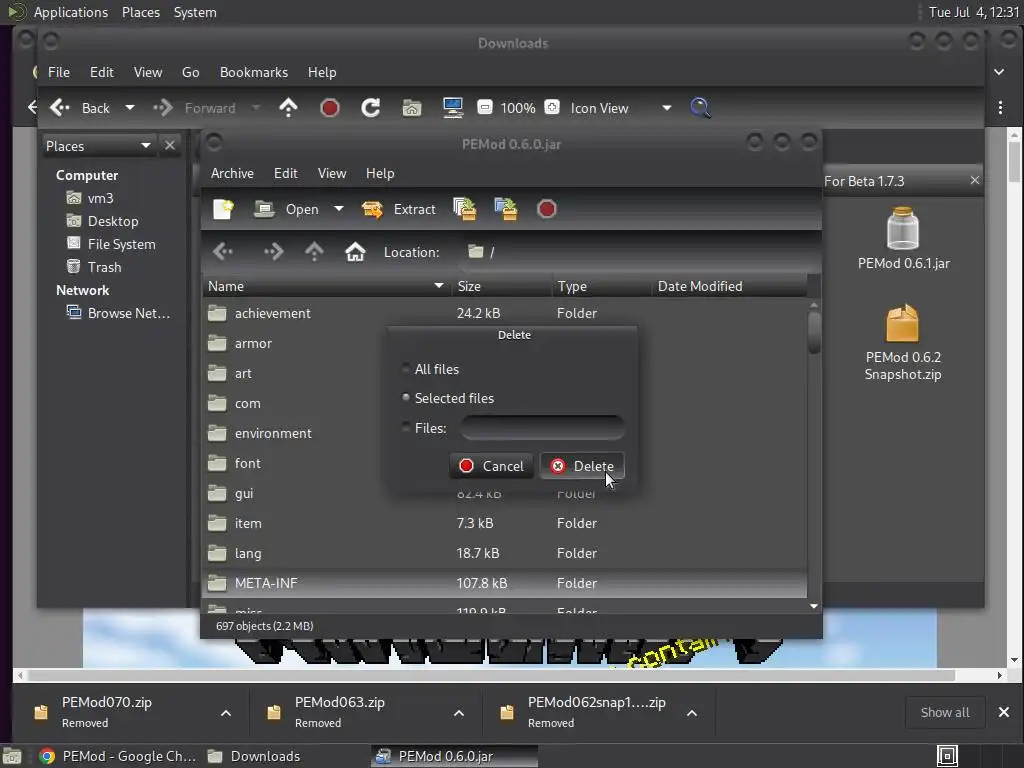Close the Places sidebar pane
Image resolution: width=1024 pixels, height=768 pixels.
[170, 145]
